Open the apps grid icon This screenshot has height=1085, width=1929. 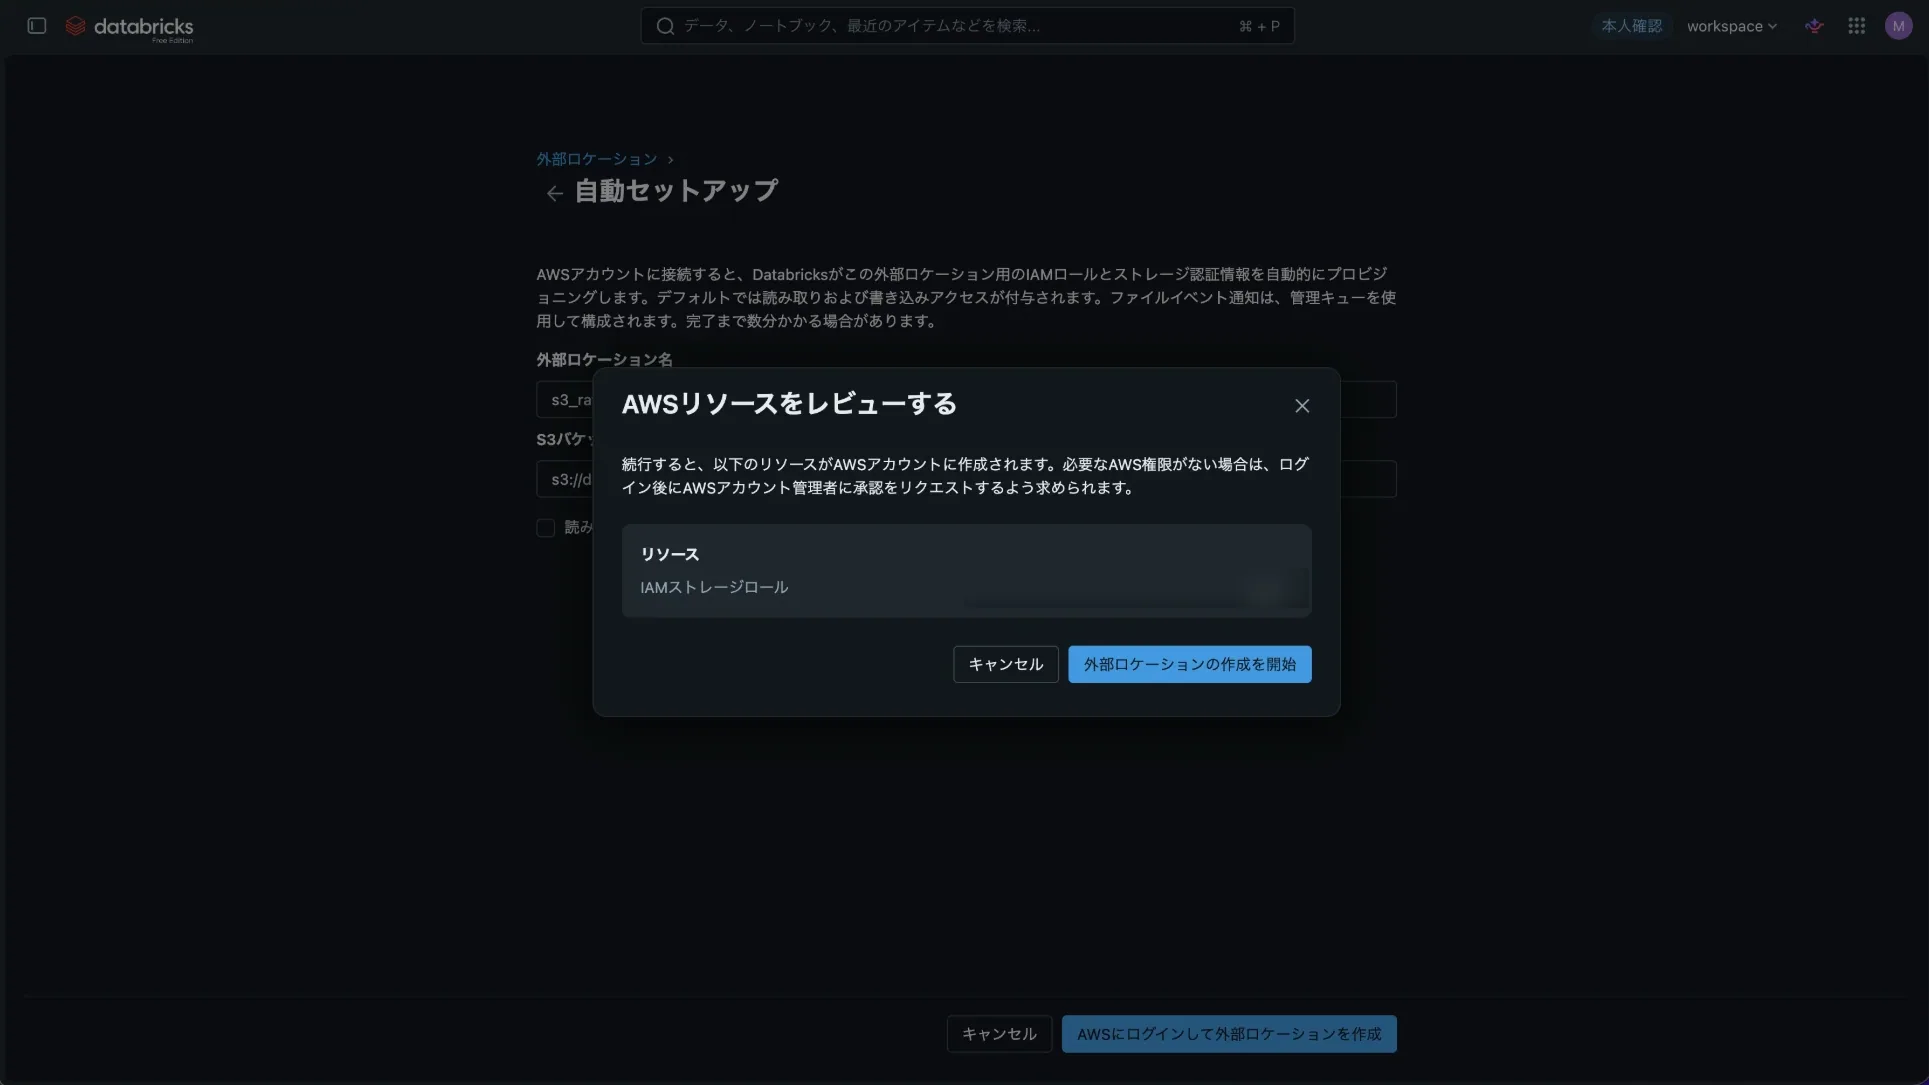click(x=1856, y=26)
